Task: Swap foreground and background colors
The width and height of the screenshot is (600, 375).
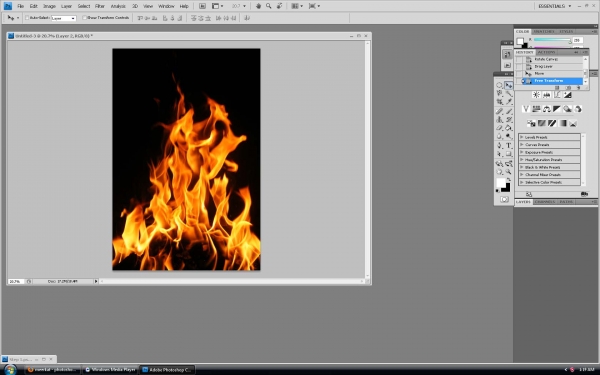Action: coord(509,179)
